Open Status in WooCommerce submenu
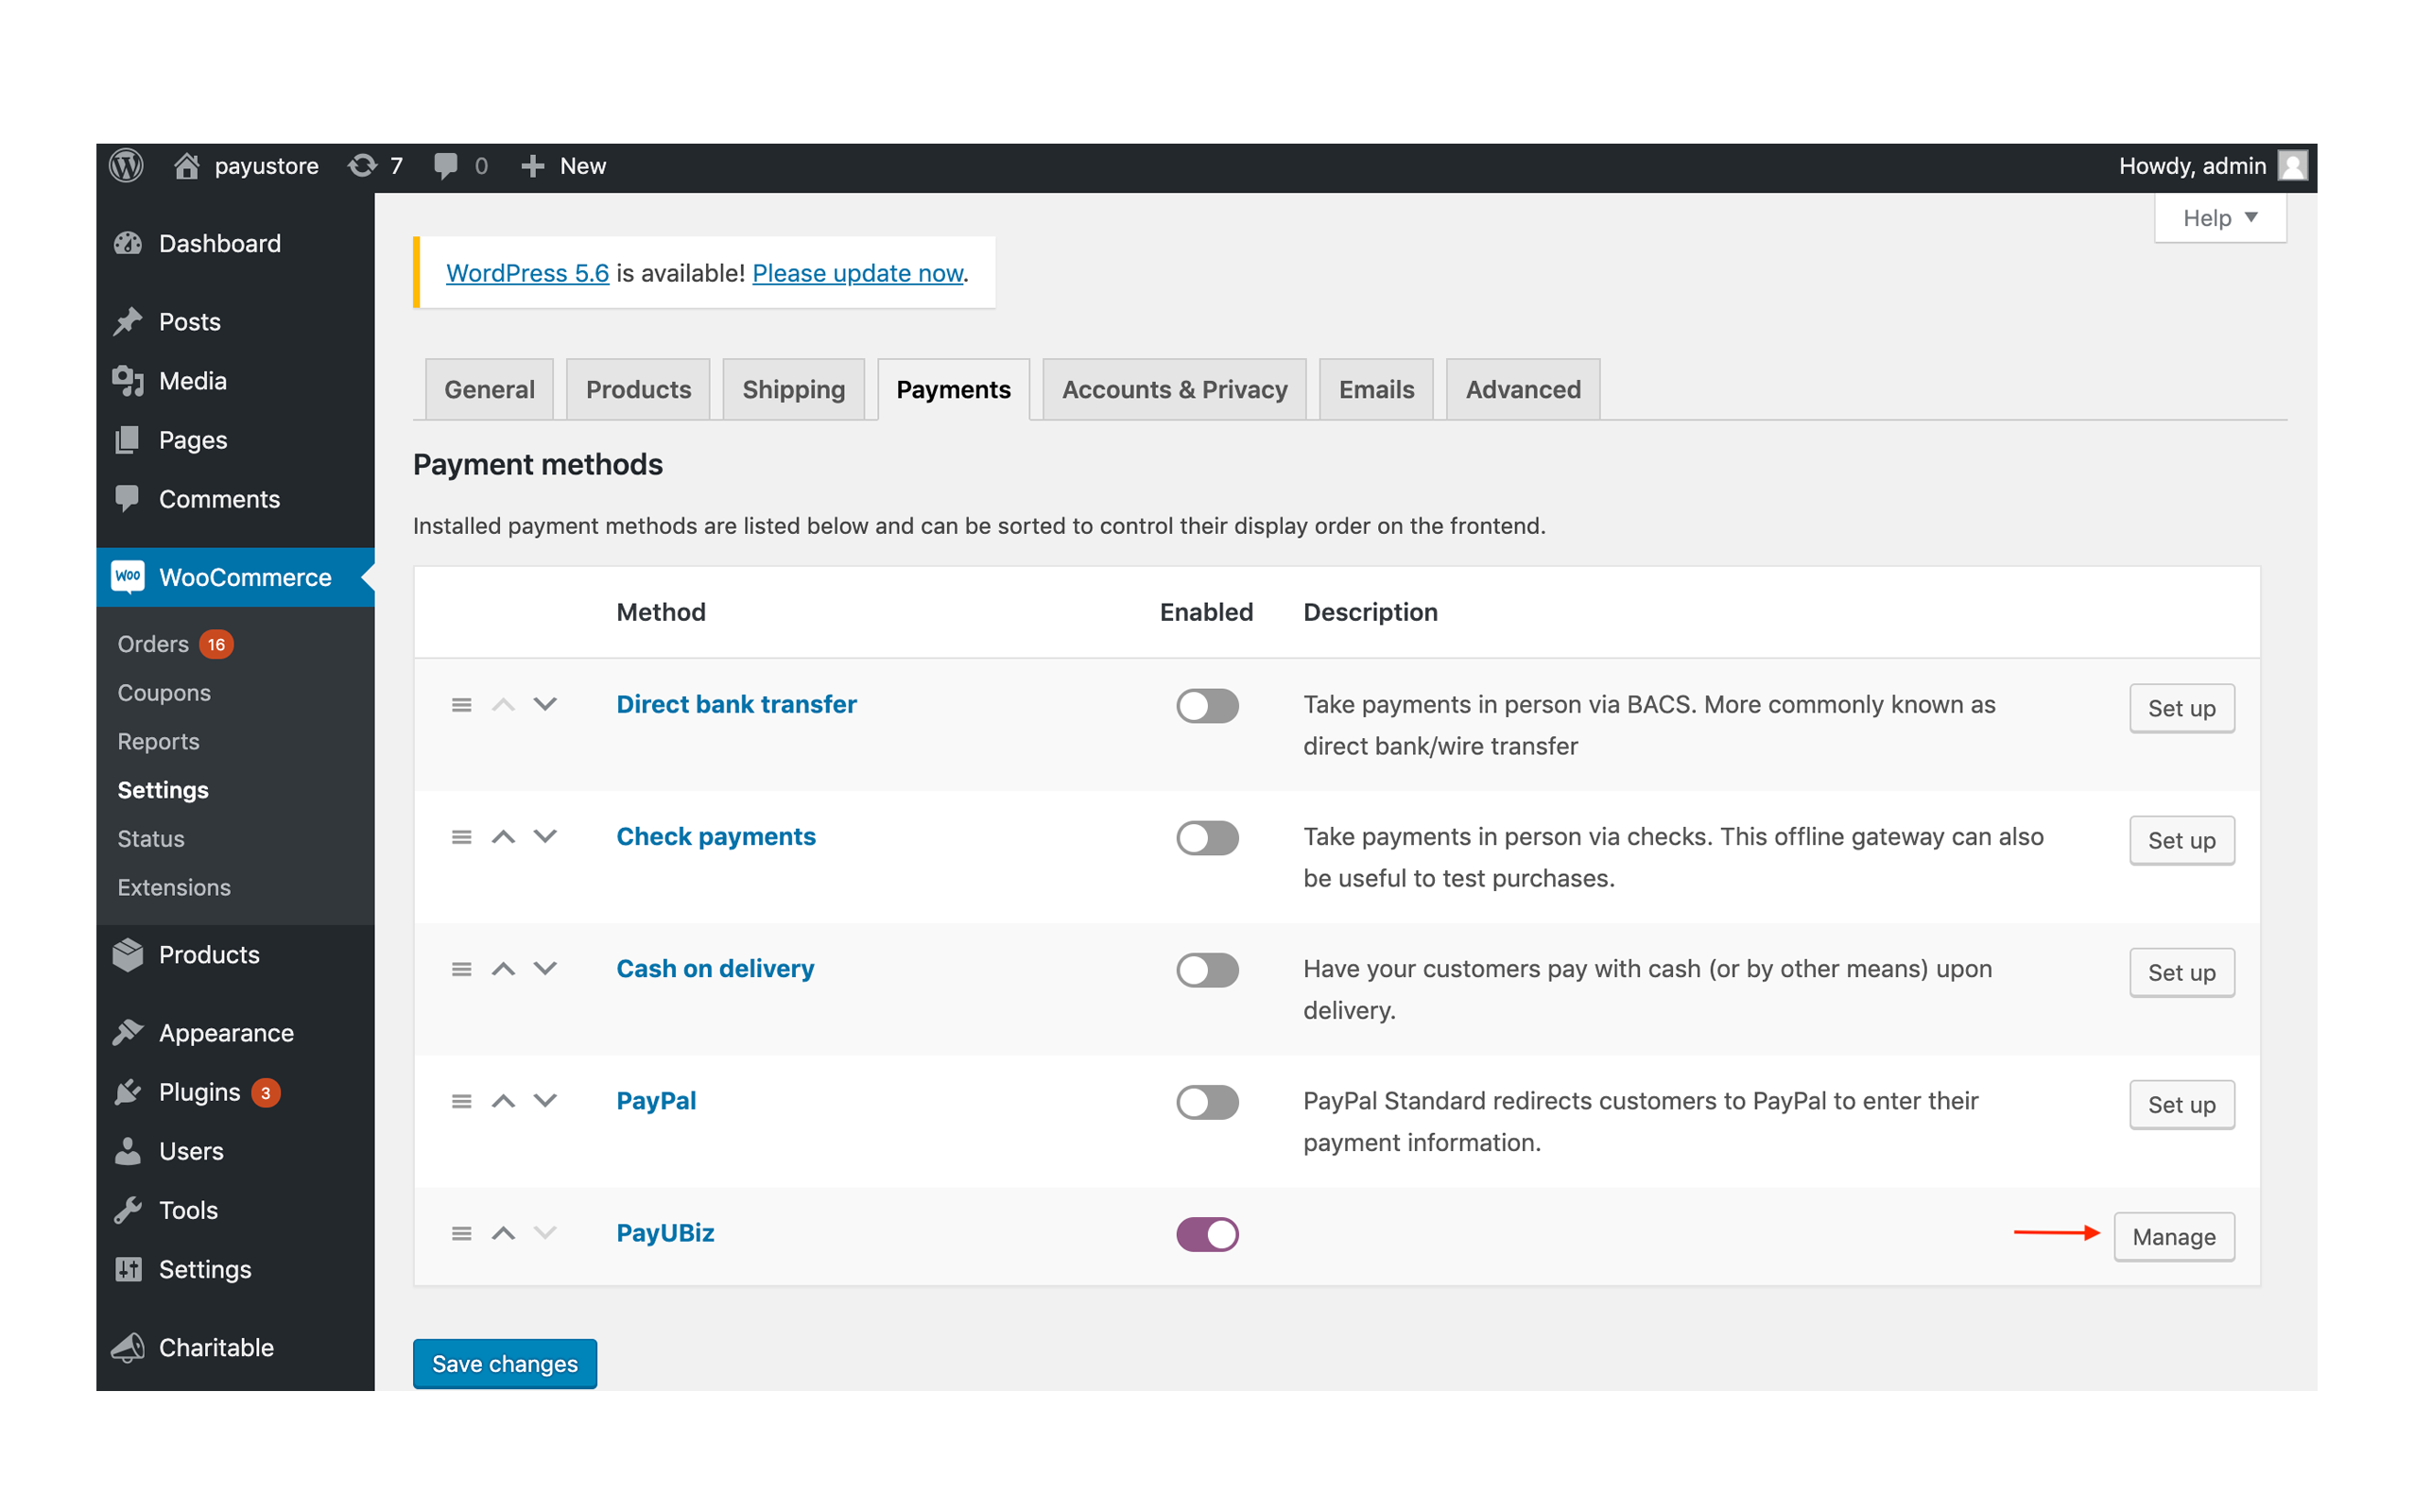The width and height of the screenshot is (2414, 1512). [151, 839]
